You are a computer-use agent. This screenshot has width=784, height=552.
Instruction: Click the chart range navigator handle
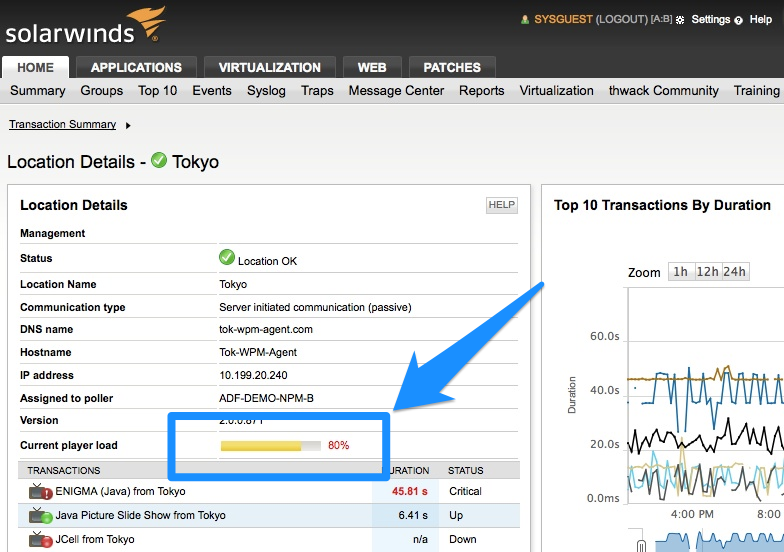point(642,546)
